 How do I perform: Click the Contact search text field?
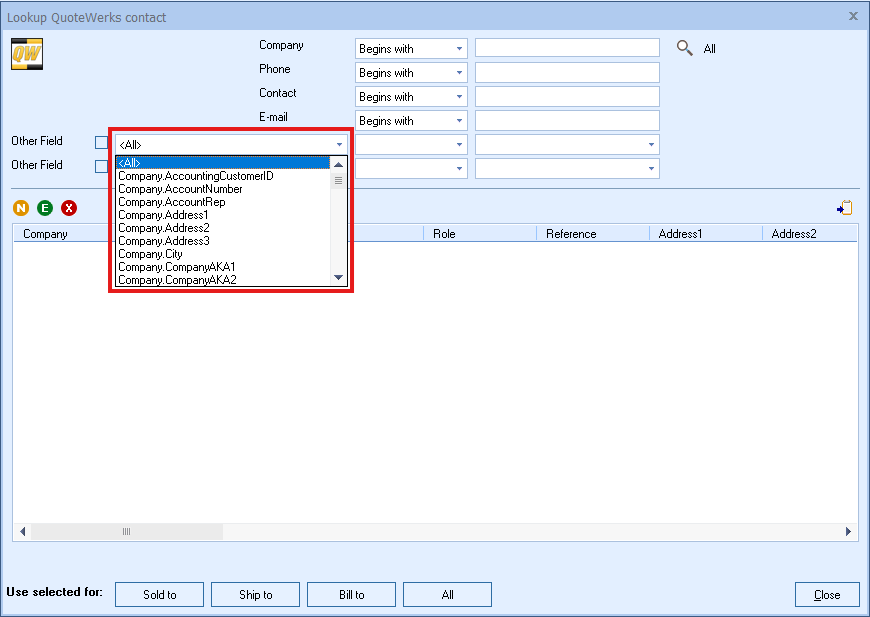567,96
